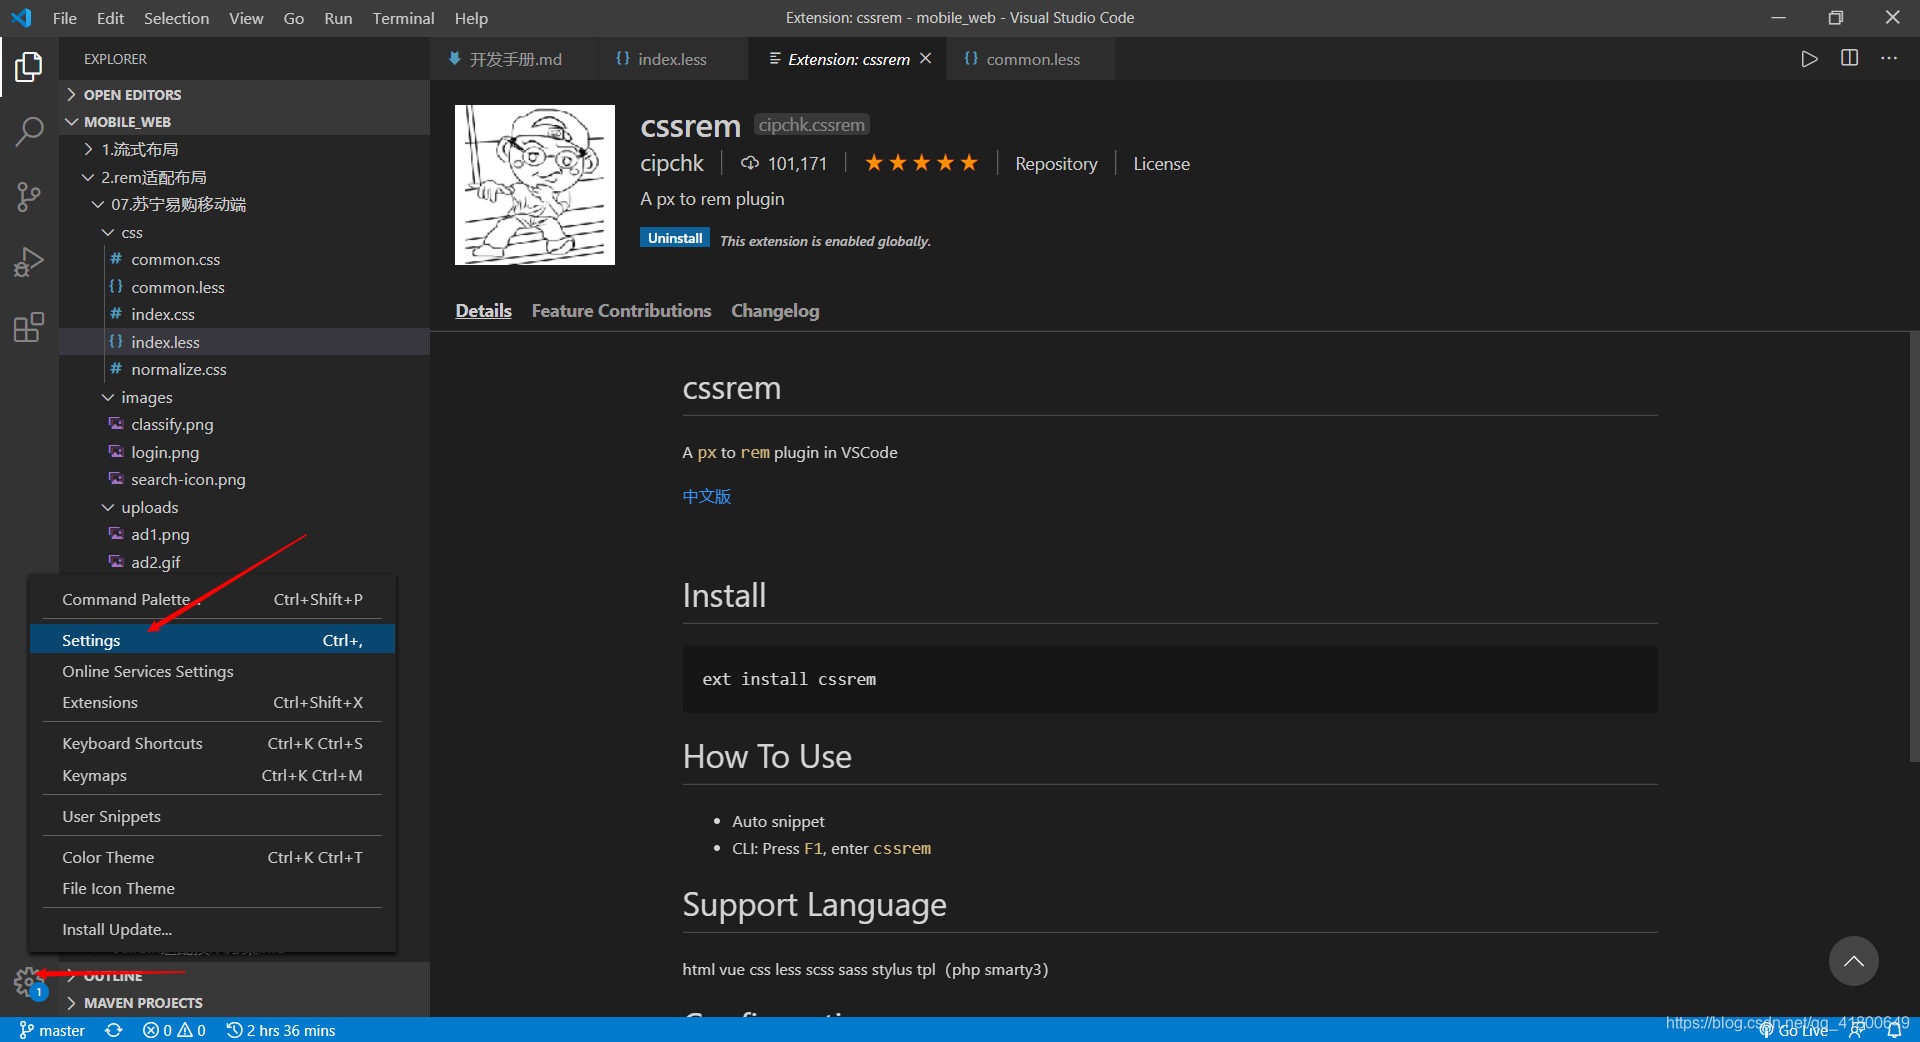Open the Repository link

click(x=1056, y=163)
